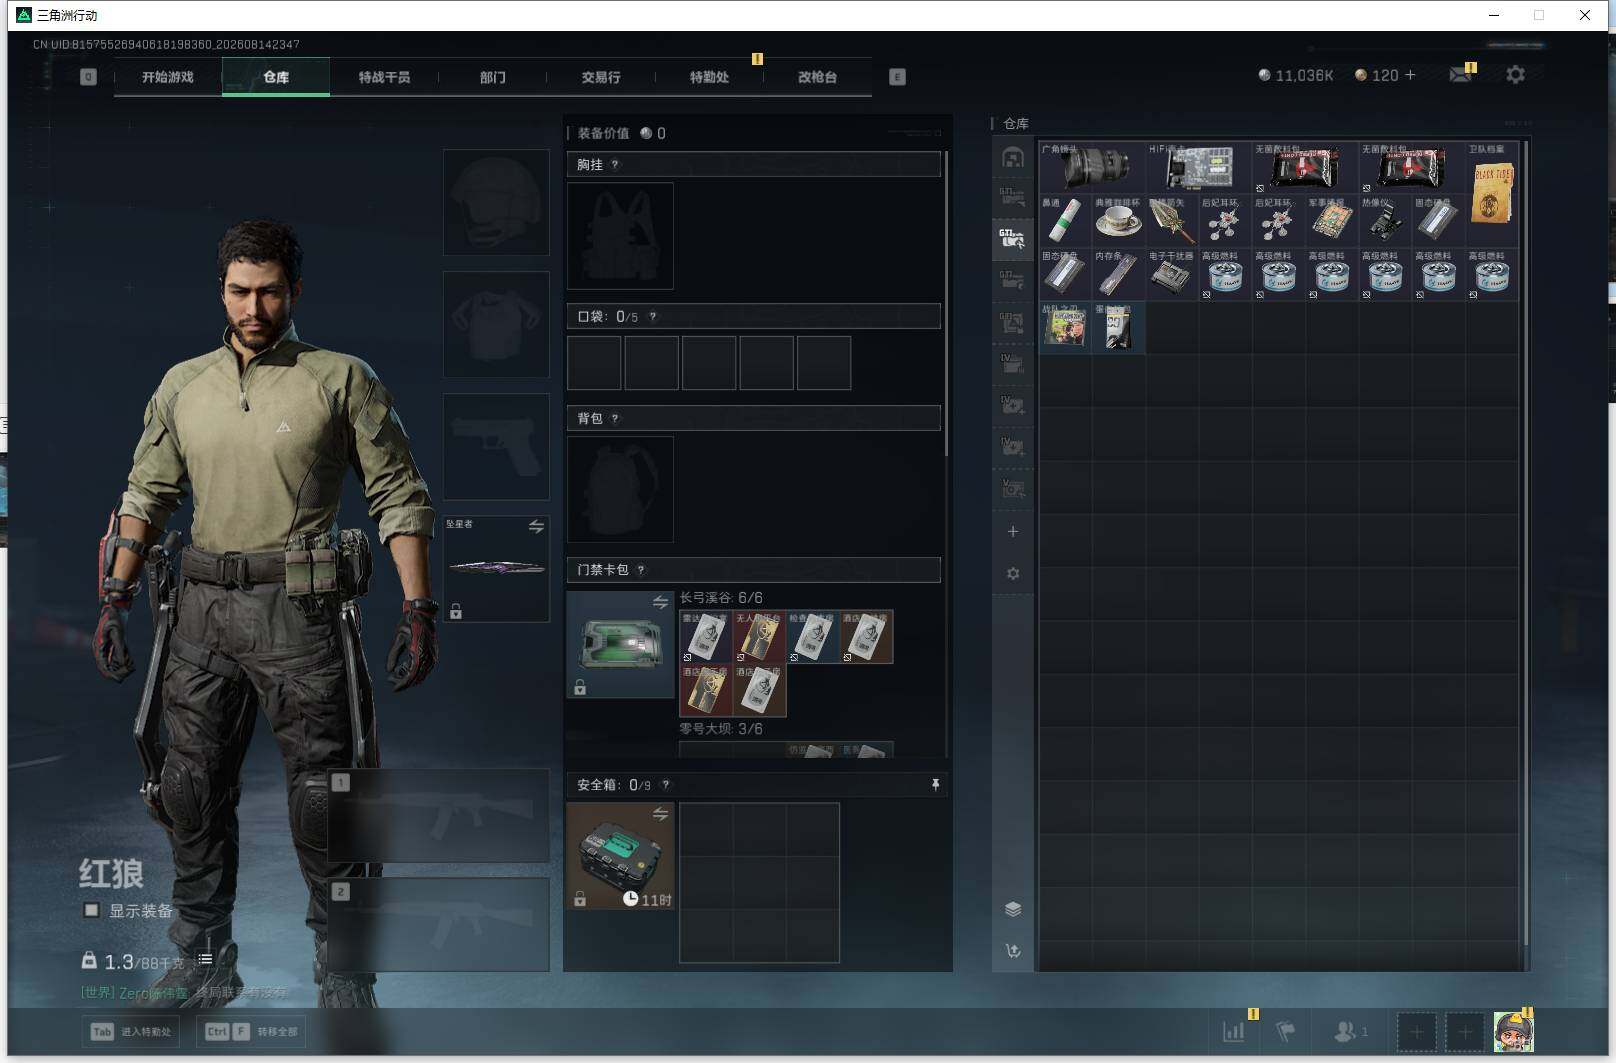Switch to highlighted GTI warehouse page in sidebar
Image resolution: width=1616 pixels, height=1063 pixels.
click(1012, 238)
